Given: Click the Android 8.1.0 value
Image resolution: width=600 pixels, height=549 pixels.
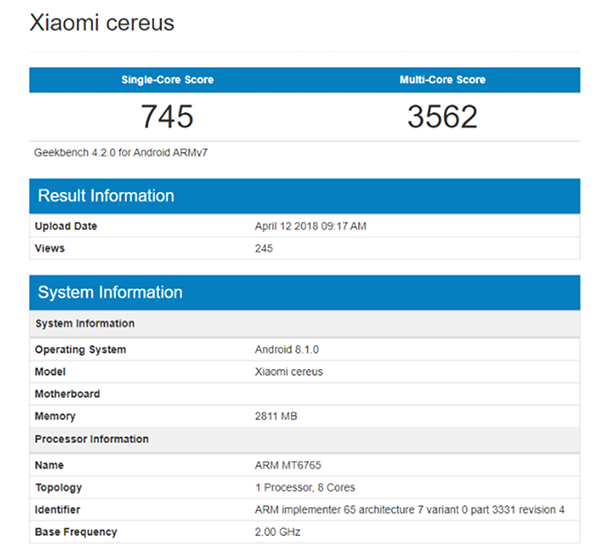Looking at the screenshot, I should pos(289,350).
